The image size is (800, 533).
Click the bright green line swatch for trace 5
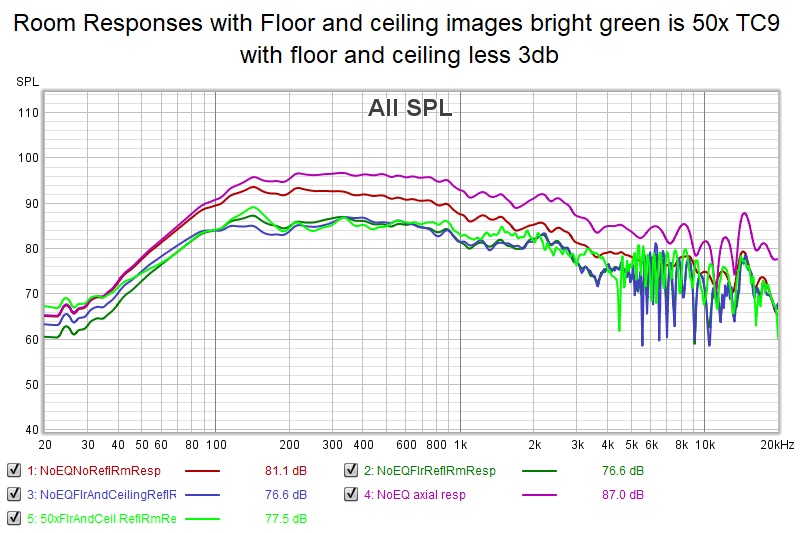pos(203,519)
